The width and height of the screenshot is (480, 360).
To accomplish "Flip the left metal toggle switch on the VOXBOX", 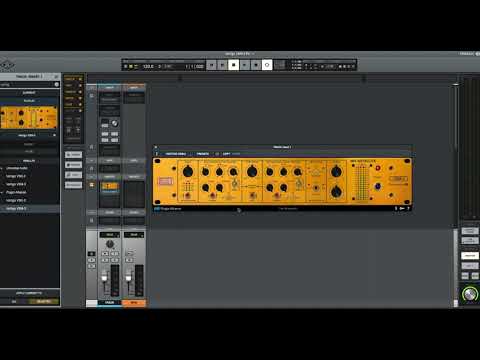I will pyautogui.click(x=235, y=183).
